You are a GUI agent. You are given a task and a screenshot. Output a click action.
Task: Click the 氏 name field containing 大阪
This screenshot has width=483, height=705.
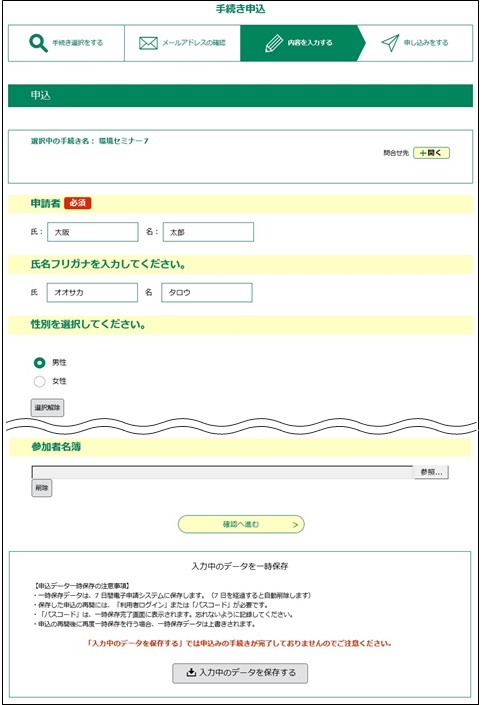click(x=93, y=232)
